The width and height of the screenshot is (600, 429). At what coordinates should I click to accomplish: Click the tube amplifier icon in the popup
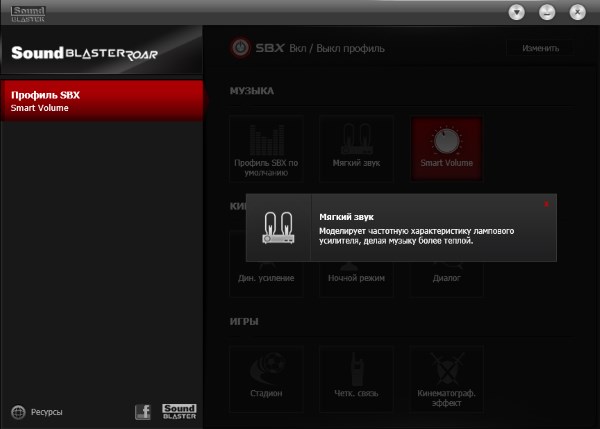coord(278,228)
